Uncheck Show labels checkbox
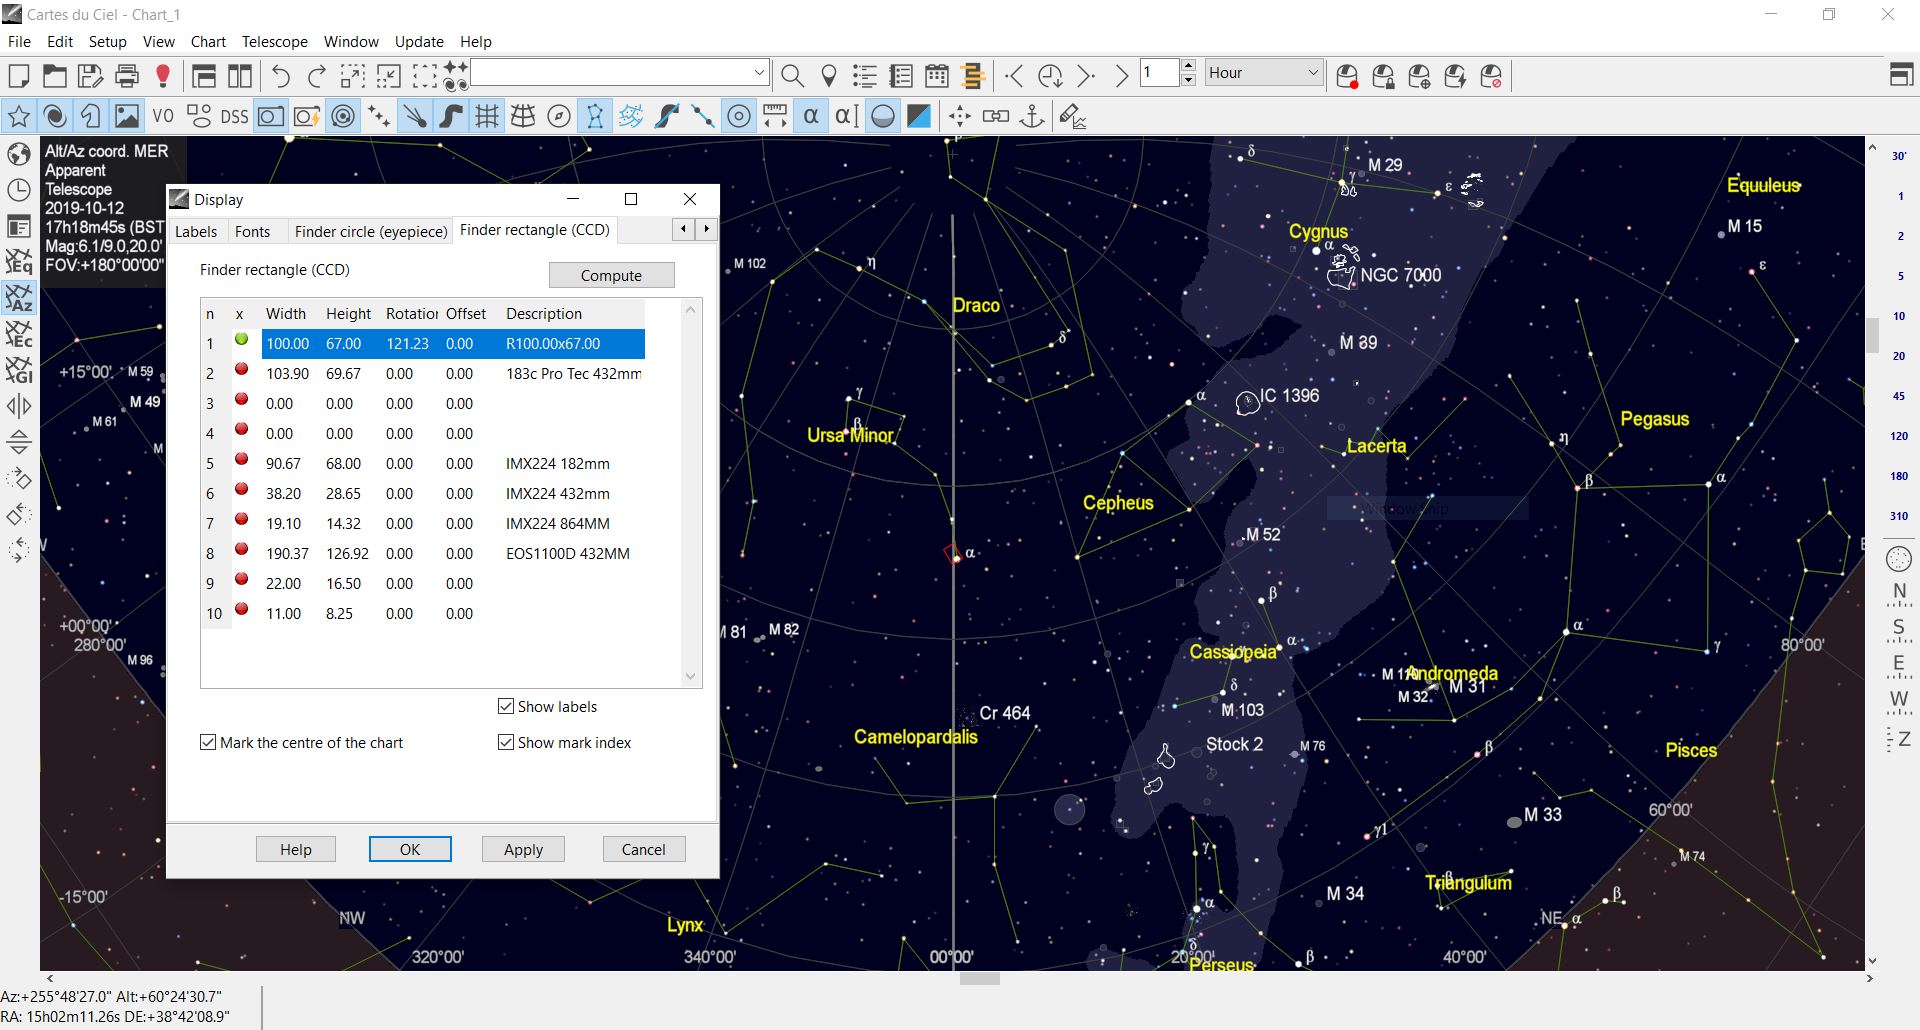Screen dimensions: 1920x1030 506,707
